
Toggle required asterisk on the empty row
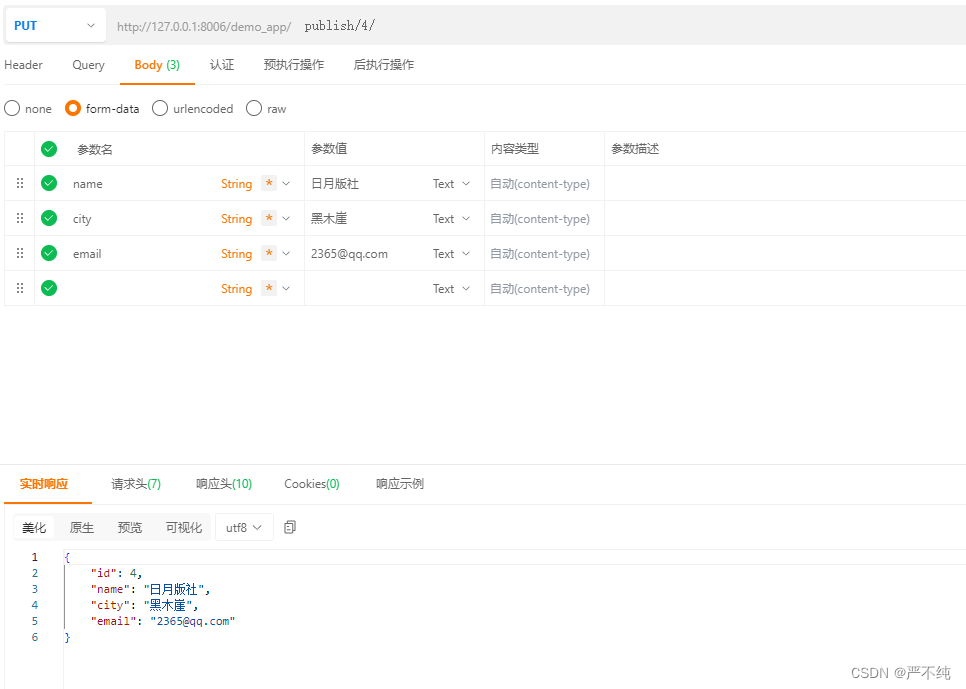269,288
